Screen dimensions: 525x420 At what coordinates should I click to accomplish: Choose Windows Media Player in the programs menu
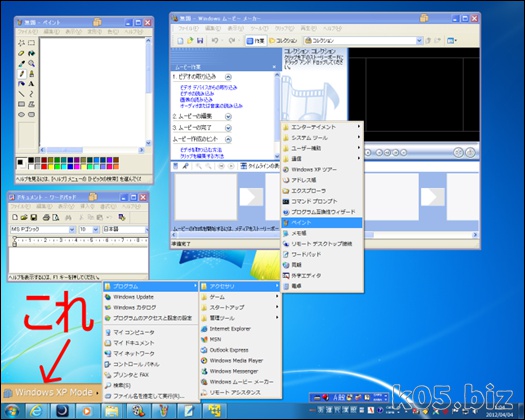point(240,361)
